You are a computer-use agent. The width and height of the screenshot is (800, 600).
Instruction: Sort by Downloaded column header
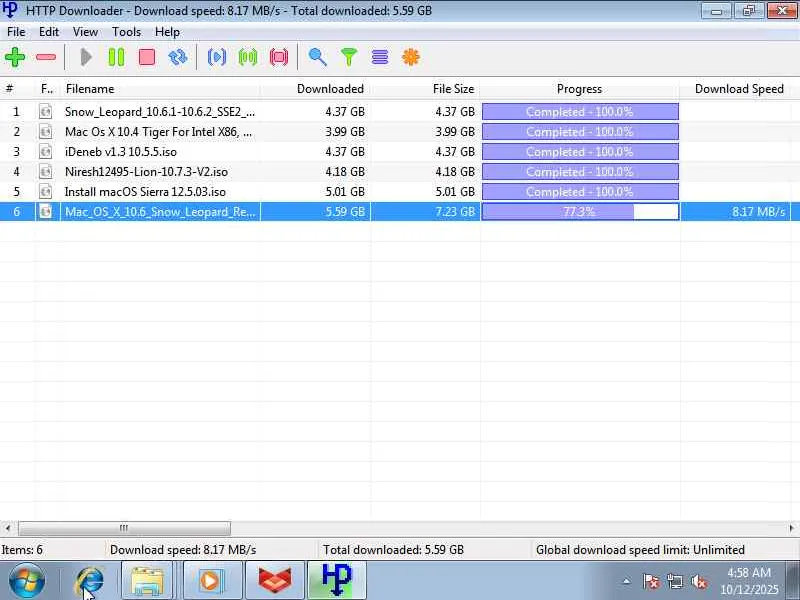pos(315,89)
